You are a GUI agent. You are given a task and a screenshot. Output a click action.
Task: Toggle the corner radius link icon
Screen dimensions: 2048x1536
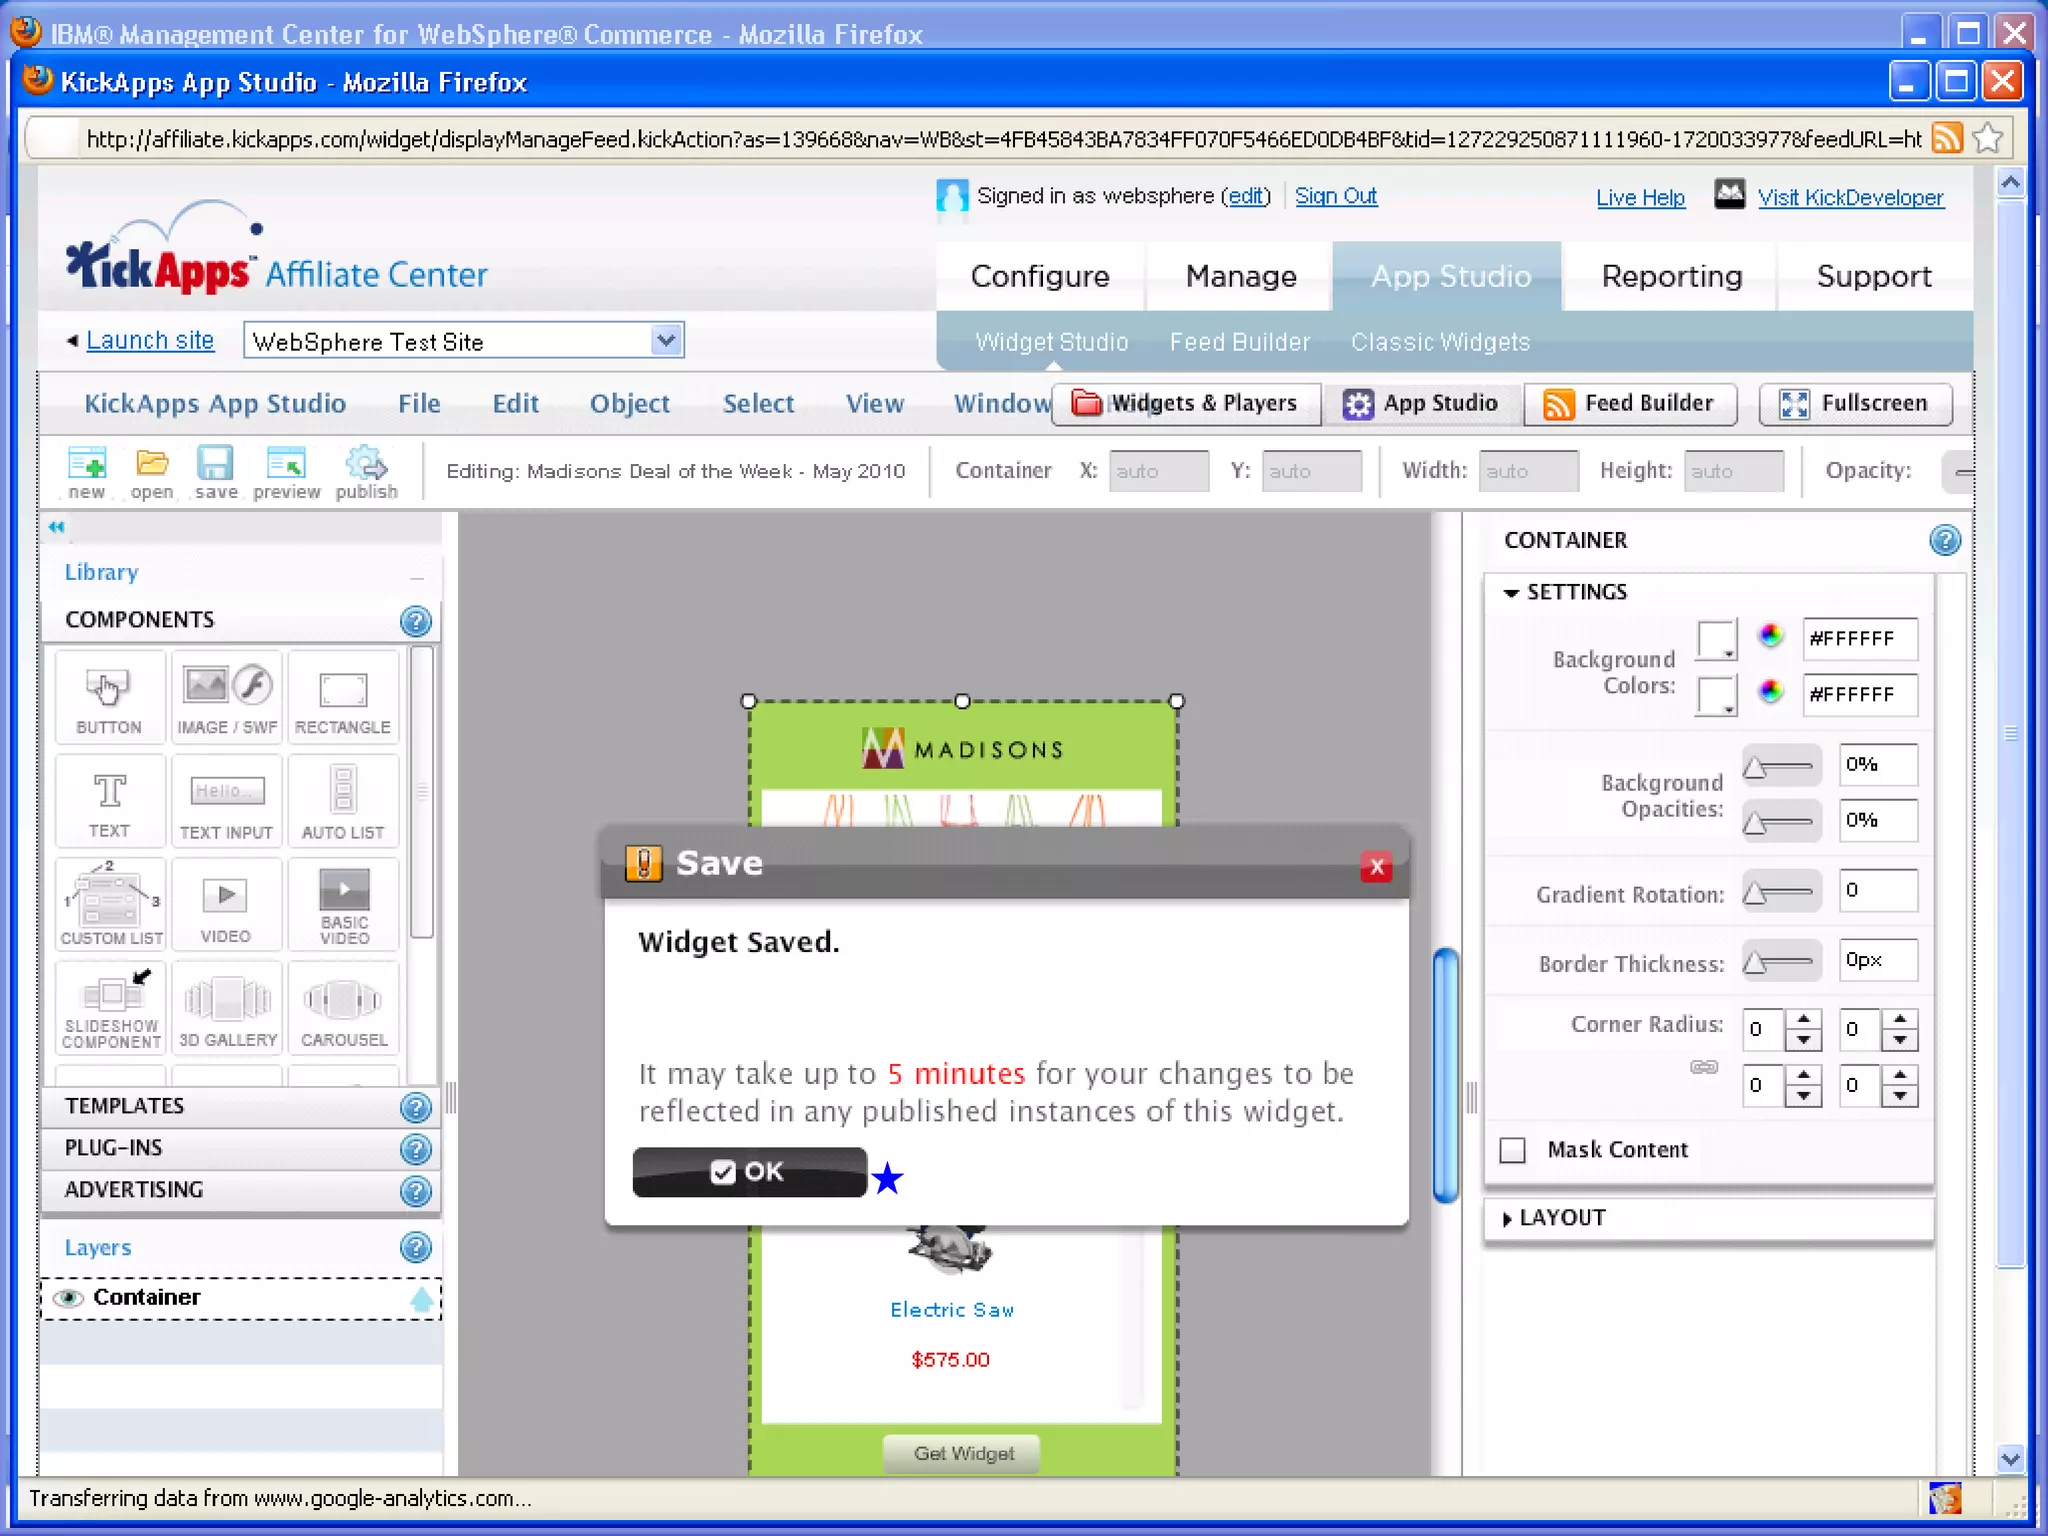point(1704,1067)
